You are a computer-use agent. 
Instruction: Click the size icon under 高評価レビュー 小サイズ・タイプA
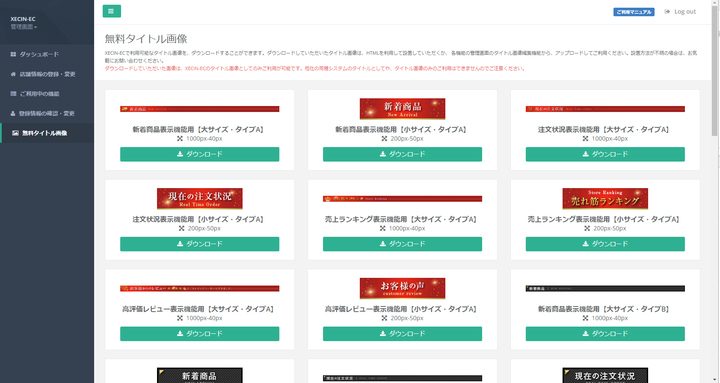coord(384,318)
